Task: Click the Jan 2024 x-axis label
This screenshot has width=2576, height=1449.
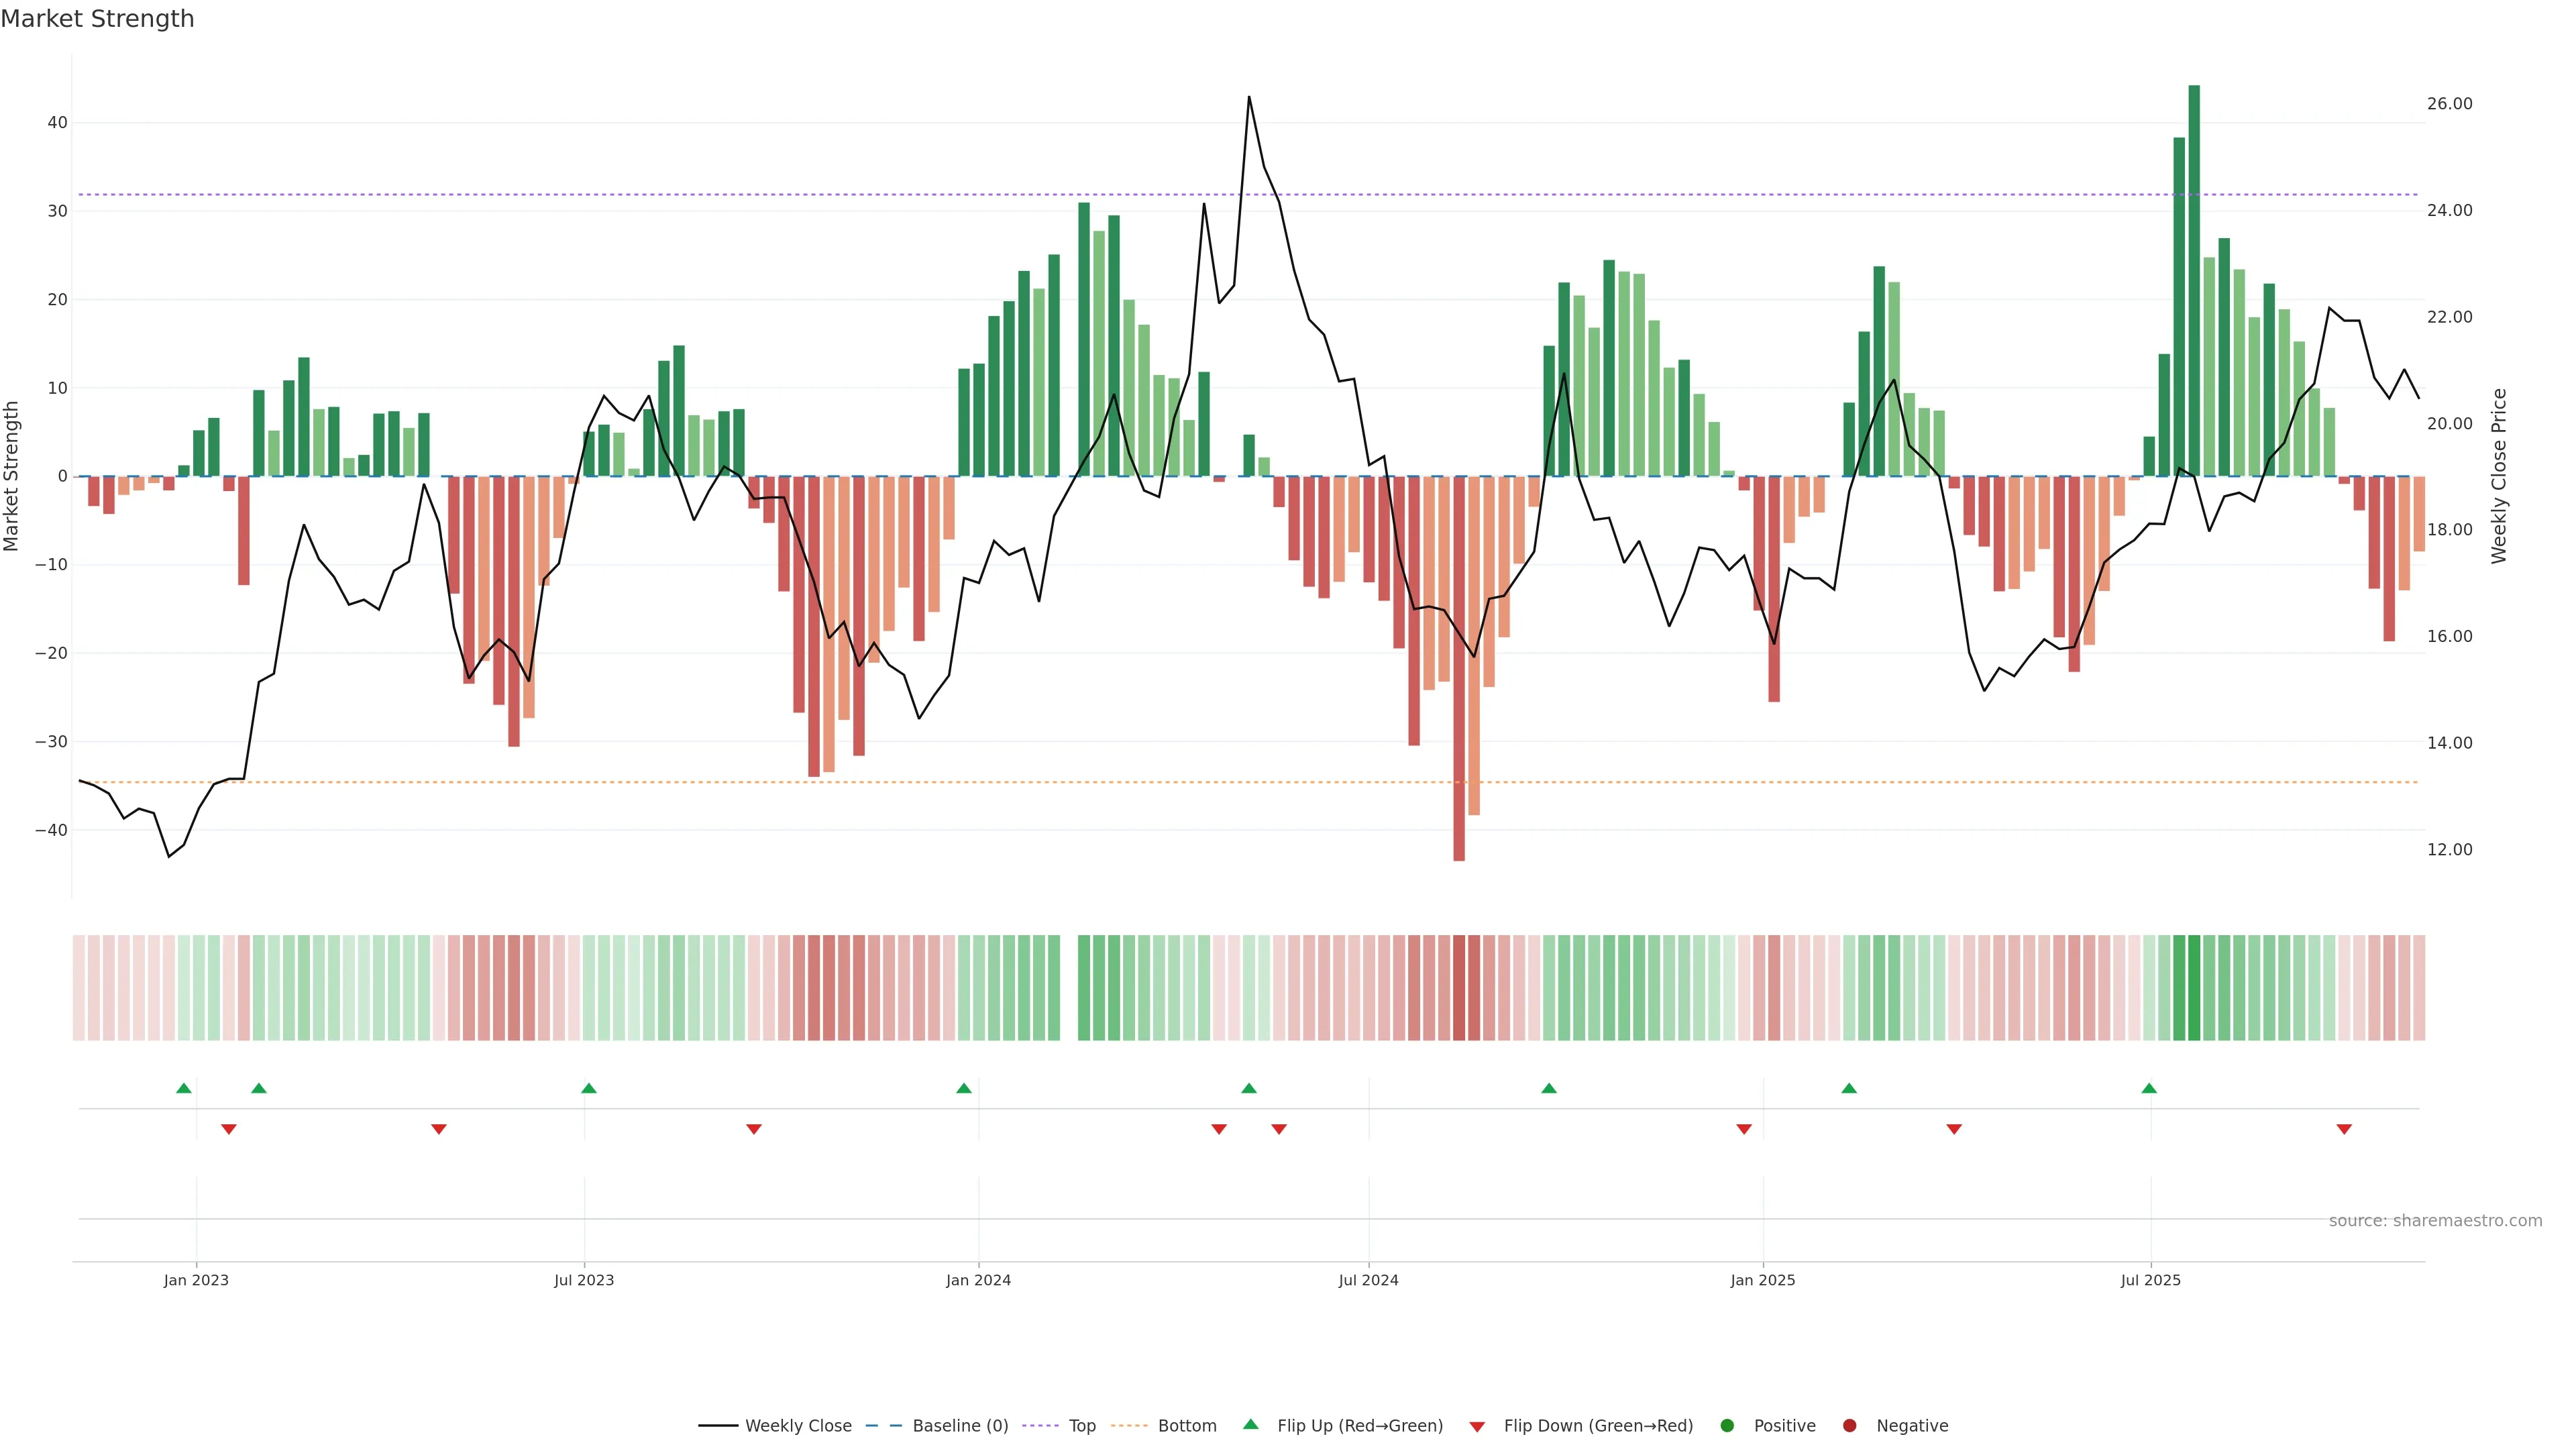Action: (978, 1280)
